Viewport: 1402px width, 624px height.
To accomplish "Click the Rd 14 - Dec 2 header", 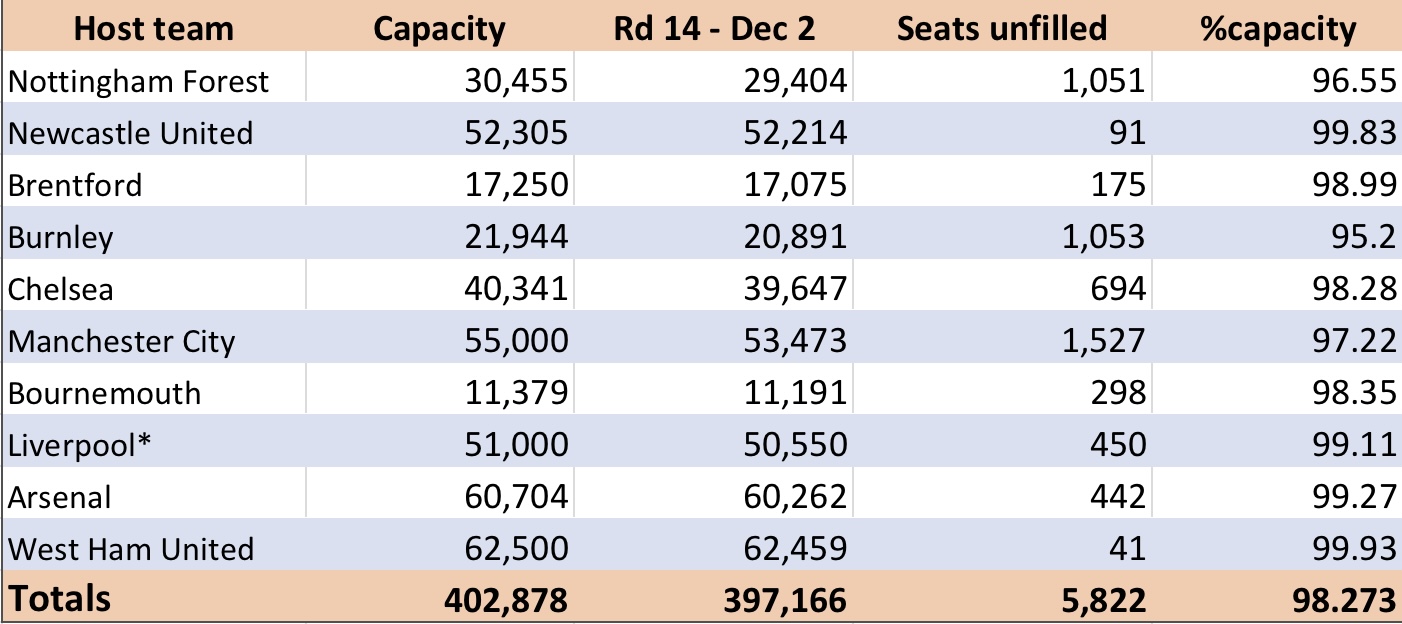I will 714,28.
